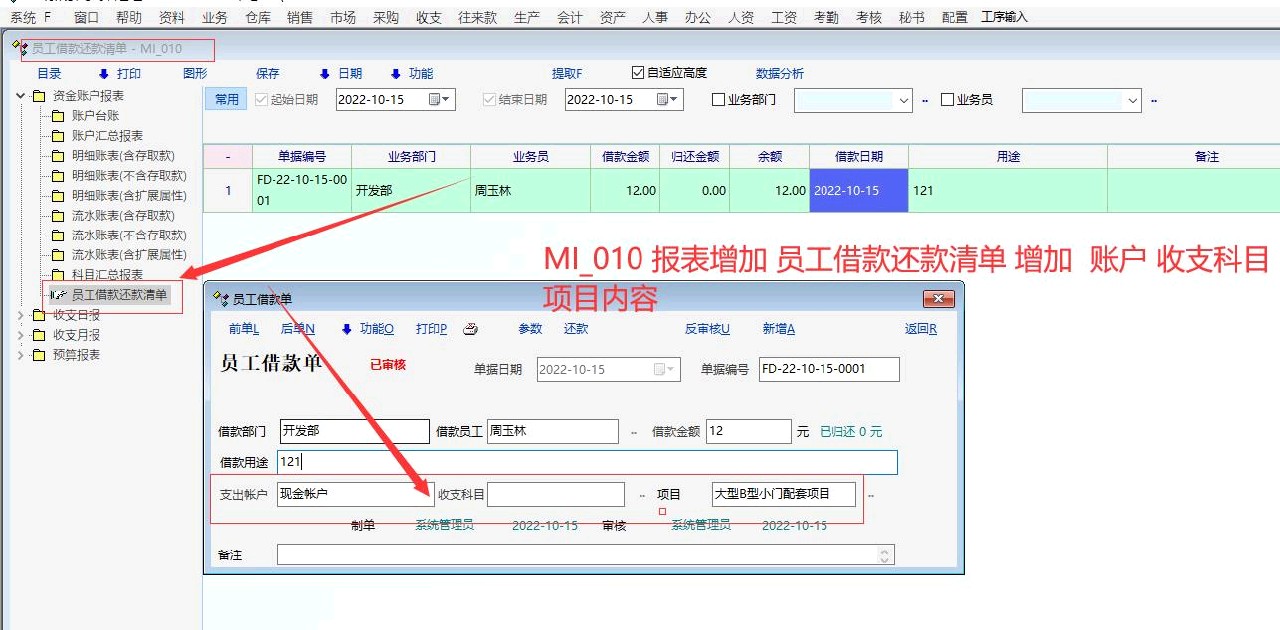Click the 收支科目 input field
The image size is (1280, 630).
coord(555,494)
